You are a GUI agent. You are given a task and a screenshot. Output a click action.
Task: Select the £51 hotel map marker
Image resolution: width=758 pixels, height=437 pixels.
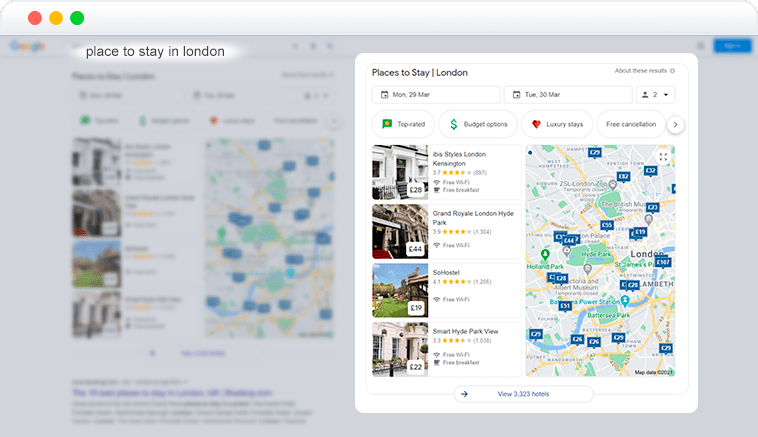565,306
